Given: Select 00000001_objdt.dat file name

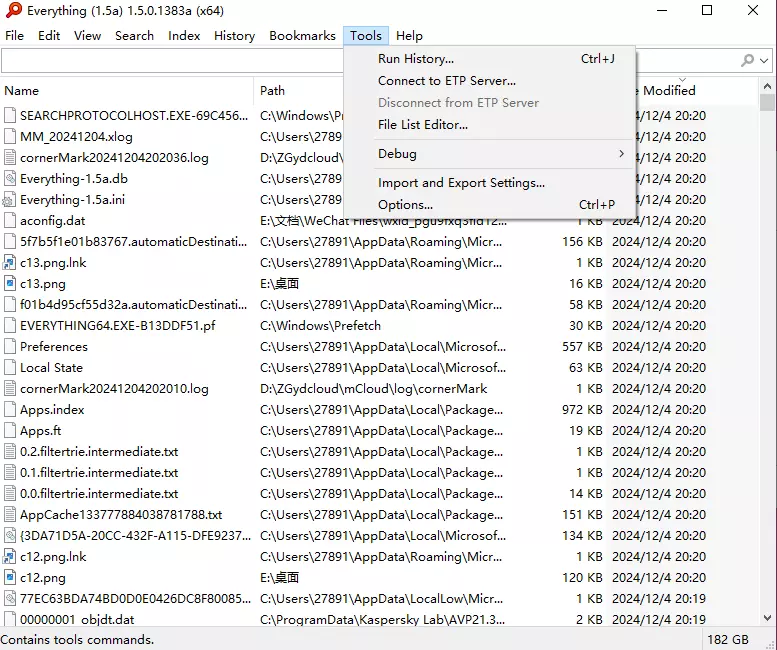Looking at the screenshot, I should 77,619.
